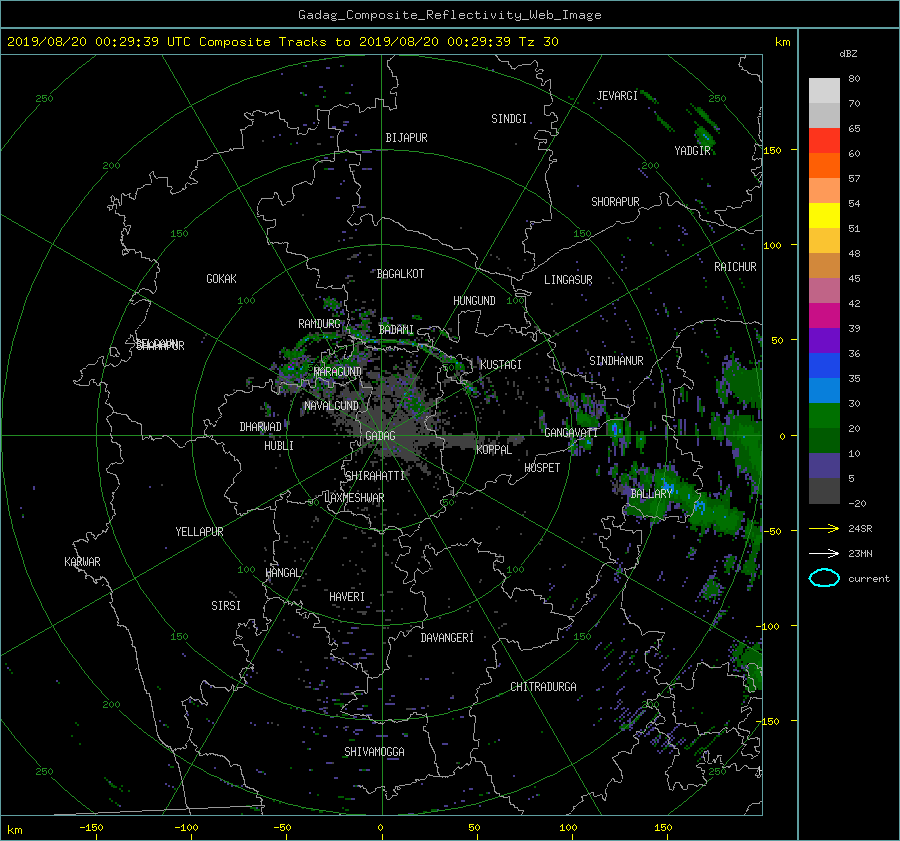
Task: Click the BALLARY city label
Action: tap(651, 494)
